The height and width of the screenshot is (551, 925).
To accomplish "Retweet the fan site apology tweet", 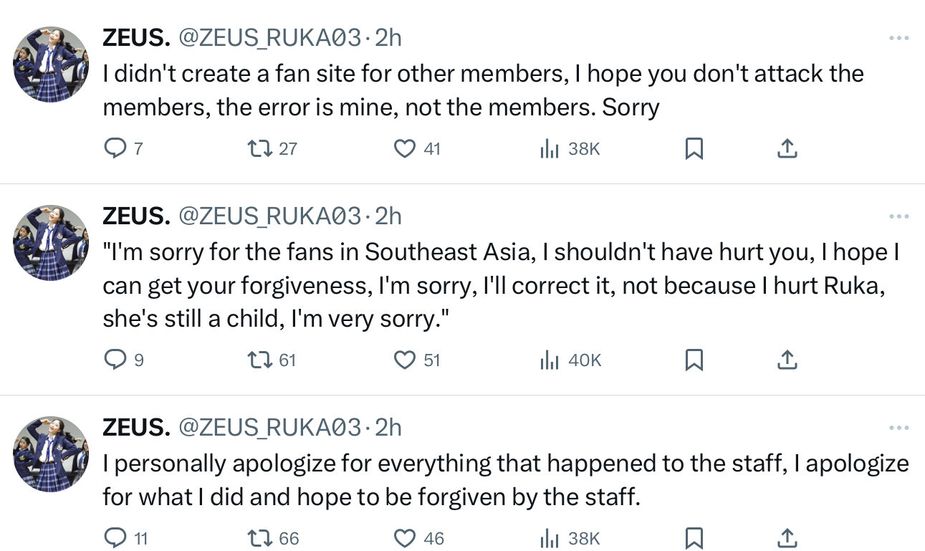I will tap(260, 149).
